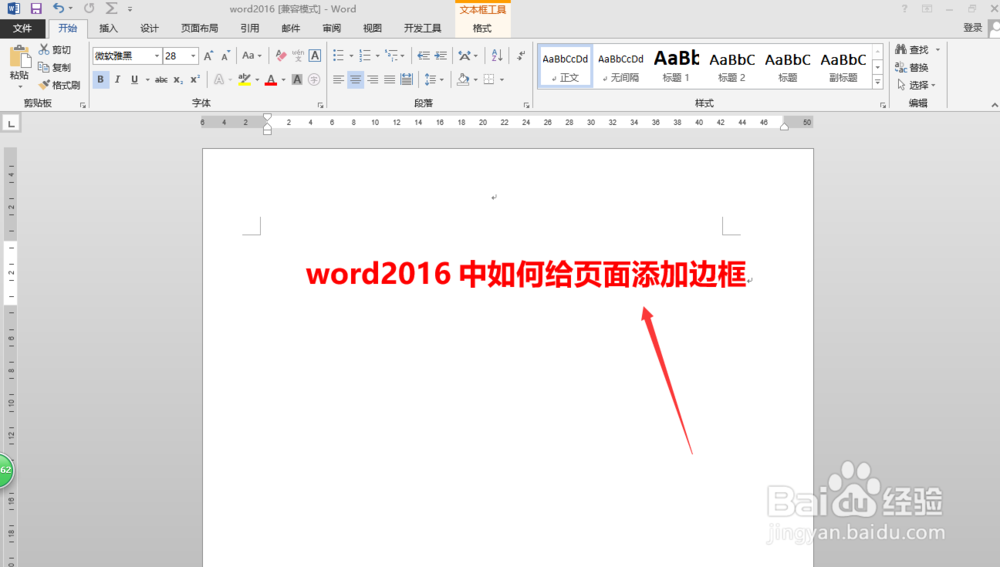Open the Select 选择 dropdown
The height and width of the screenshot is (567, 1000).
(x=916, y=85)
